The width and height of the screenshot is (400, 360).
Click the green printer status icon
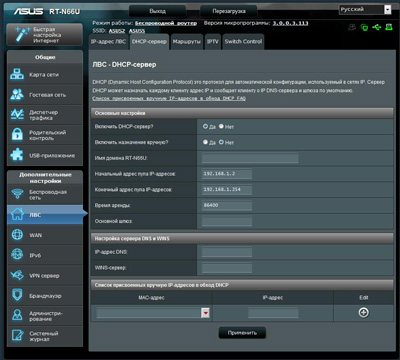coord(389,27)
